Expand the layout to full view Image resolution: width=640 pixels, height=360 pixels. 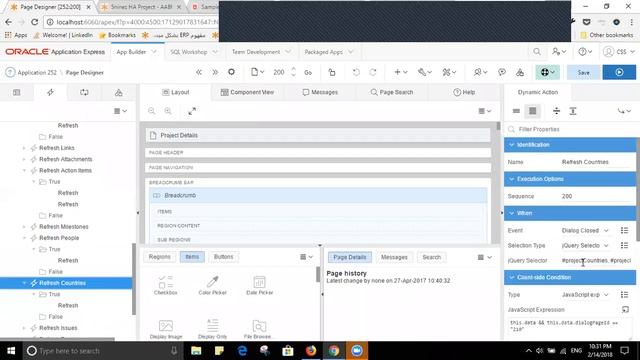[x=192, y=111]
